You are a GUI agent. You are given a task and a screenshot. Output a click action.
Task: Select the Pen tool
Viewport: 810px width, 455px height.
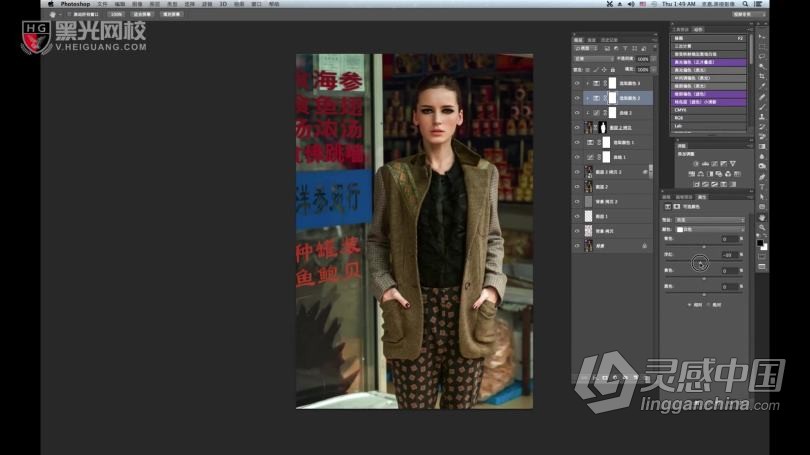(762, 177)
